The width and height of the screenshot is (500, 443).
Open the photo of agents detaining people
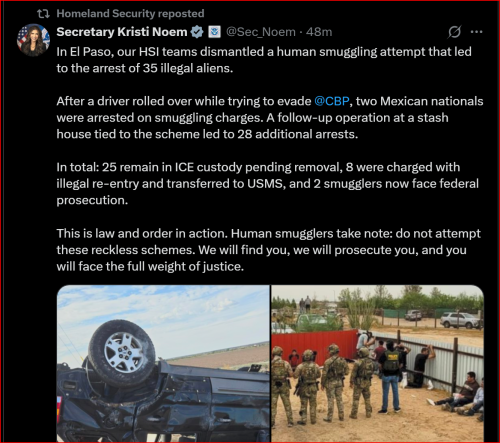coord(377,363)
